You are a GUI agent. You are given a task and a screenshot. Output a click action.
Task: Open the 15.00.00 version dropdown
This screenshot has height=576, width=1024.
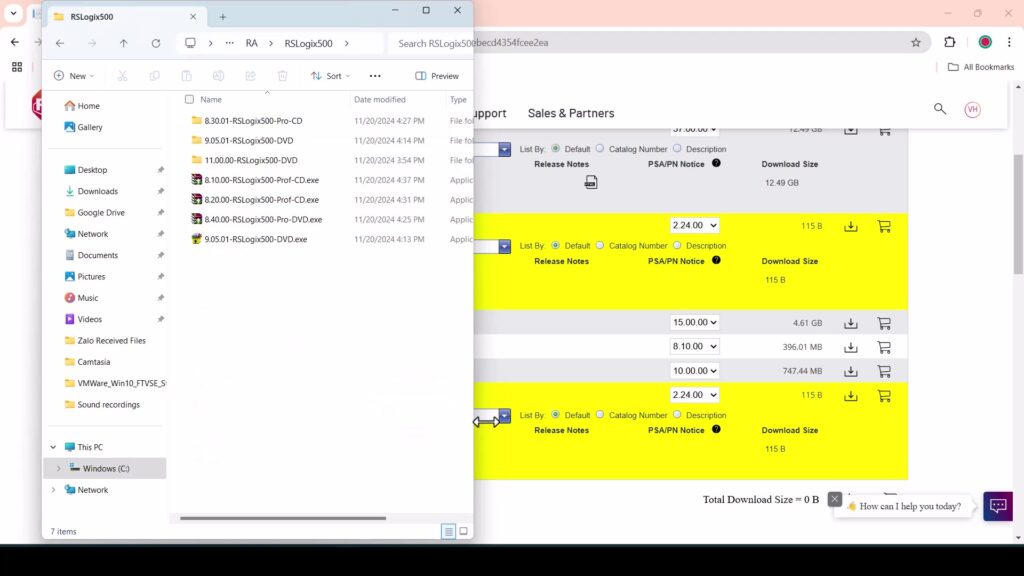[694, 323]
